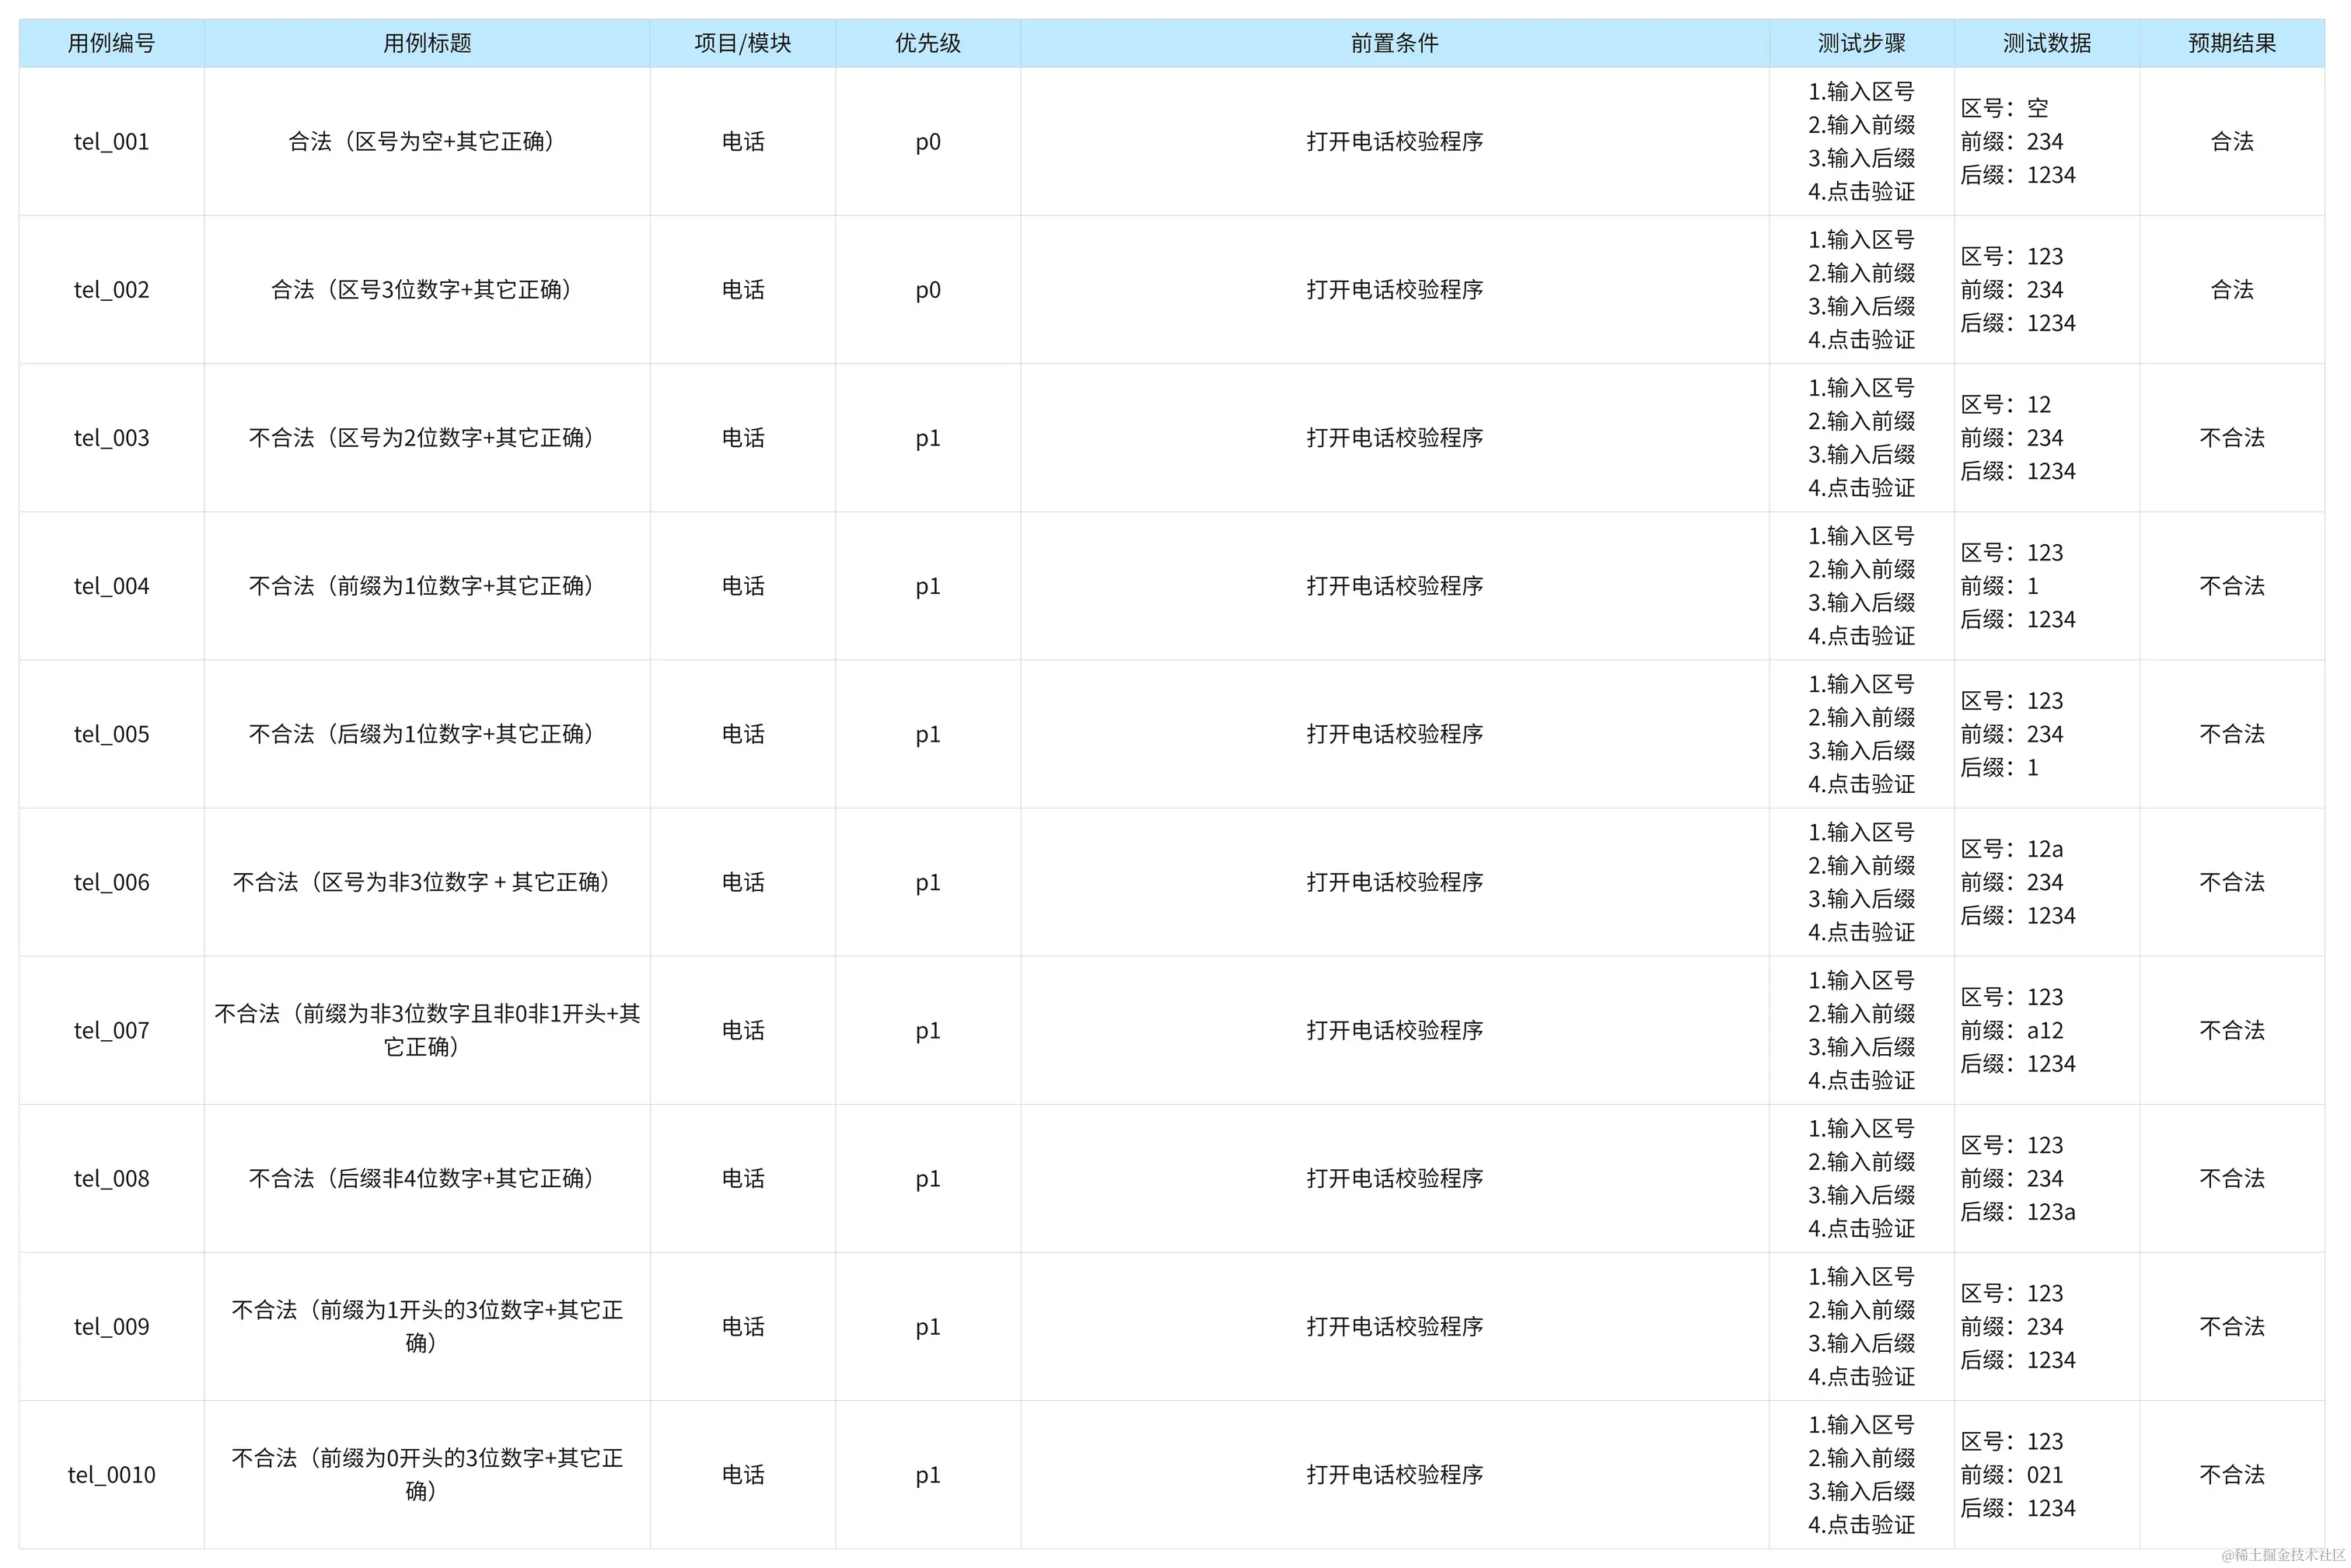The image size is (2351, 1568).
Task: Select the tel_005 case ID cell
Action: (111, 734)
